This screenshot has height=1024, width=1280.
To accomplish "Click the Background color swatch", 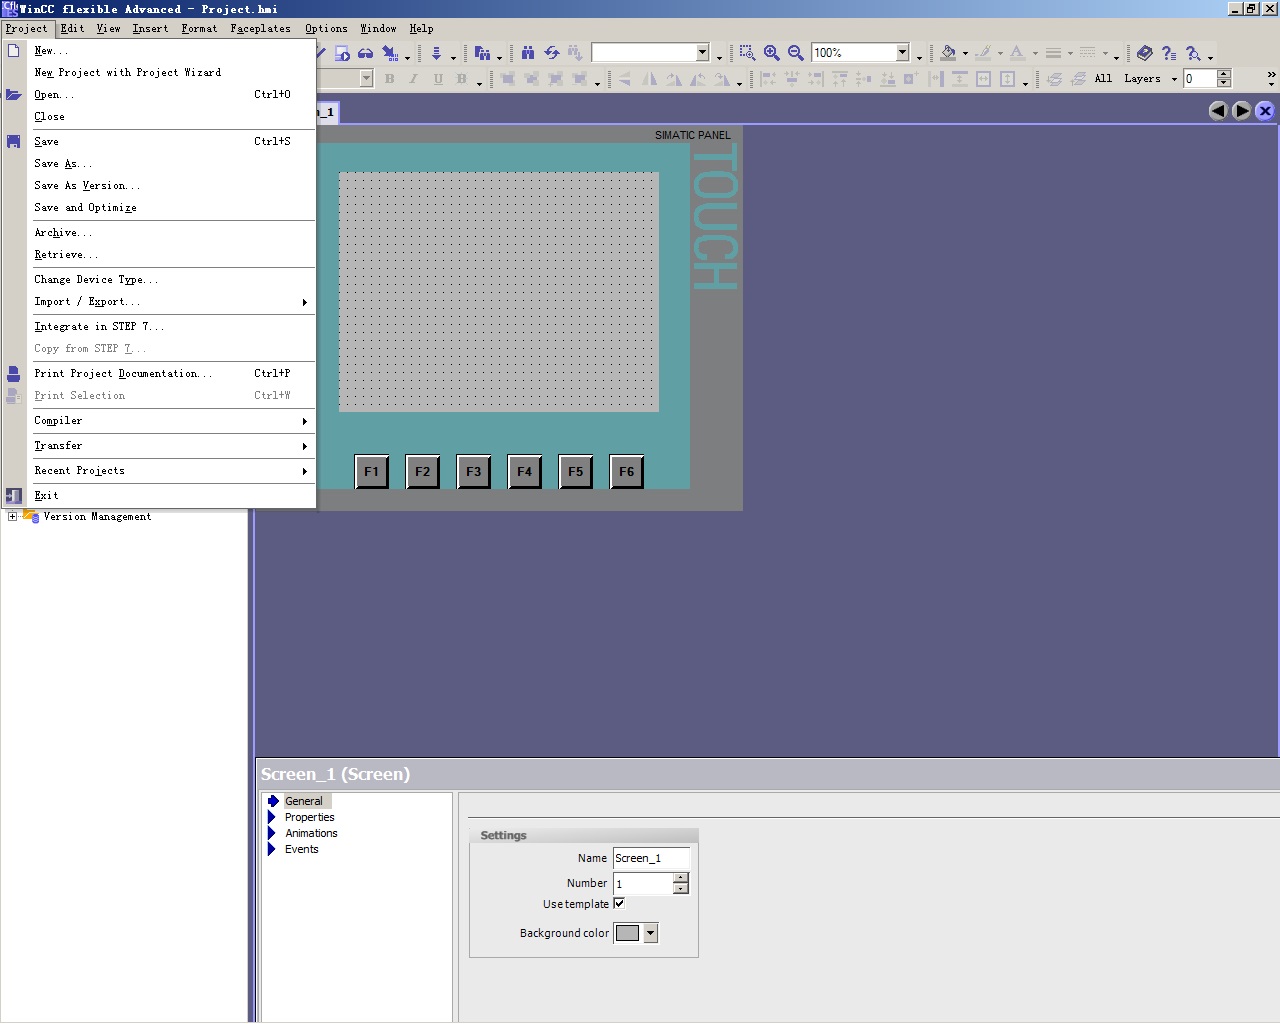I will [x=627, y=933].
